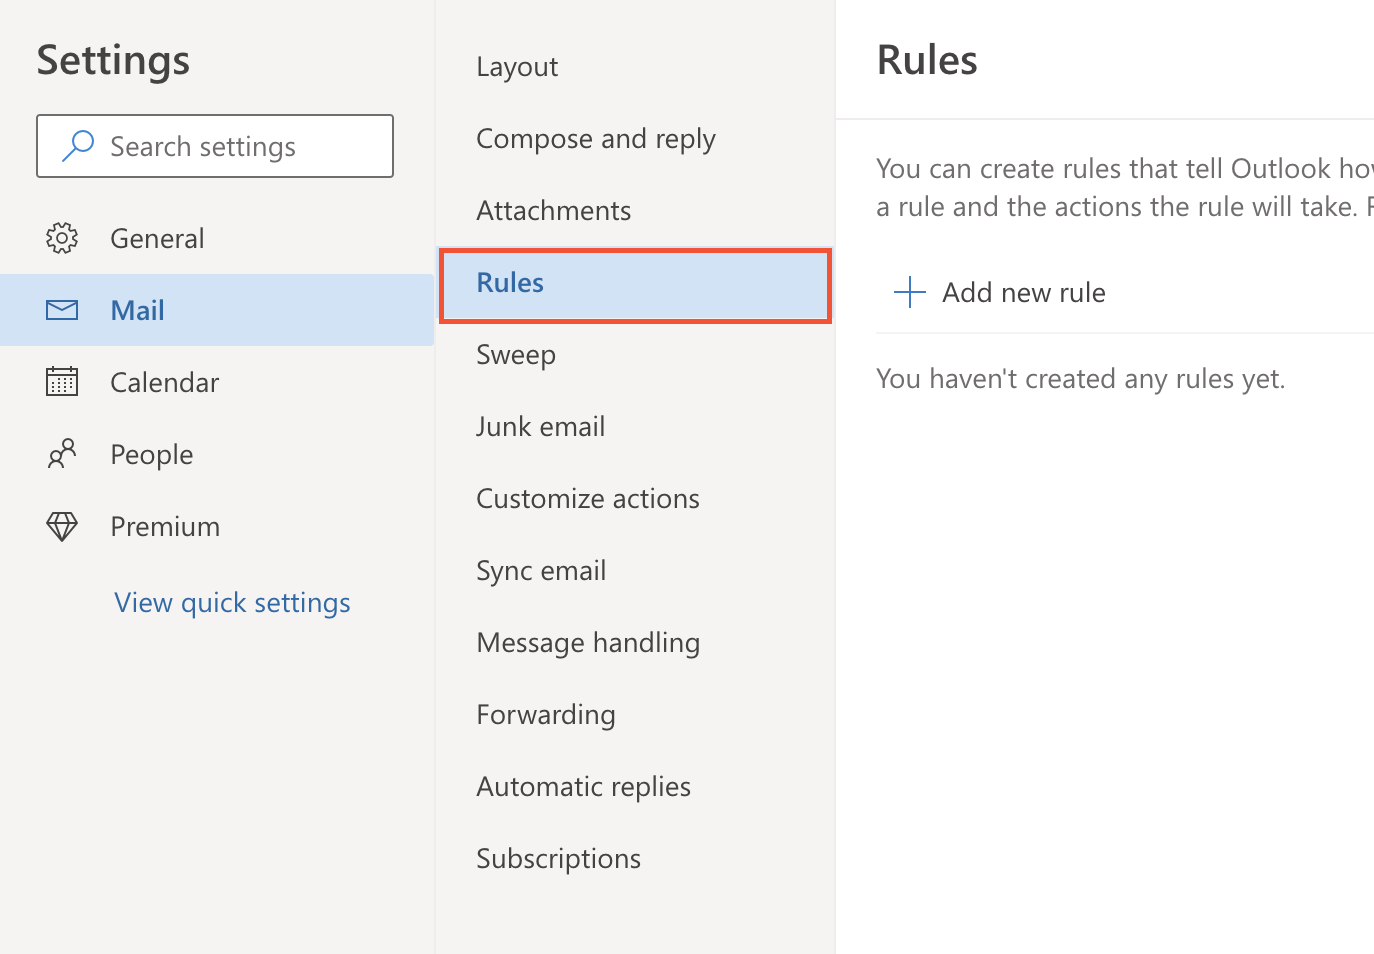This screenshot has height=954, width=1374.
Task: Open Compose and reply settings
Action: tap(596, 138)
